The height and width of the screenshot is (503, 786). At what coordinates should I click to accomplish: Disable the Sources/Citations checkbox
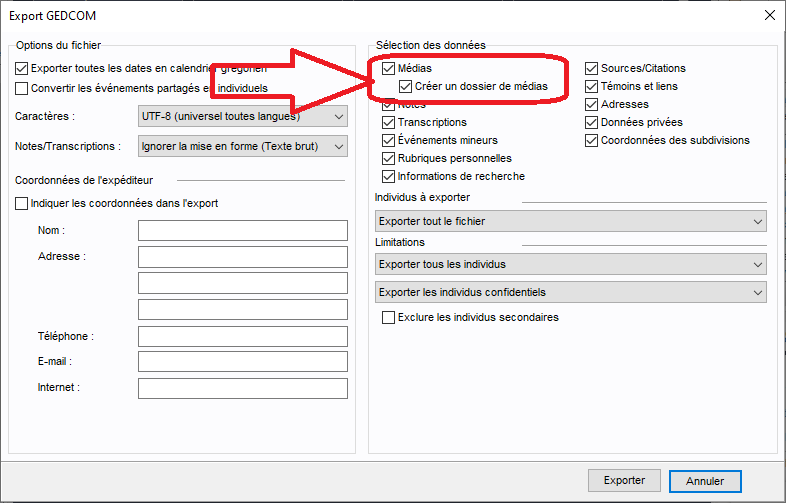tap(592, 69)
